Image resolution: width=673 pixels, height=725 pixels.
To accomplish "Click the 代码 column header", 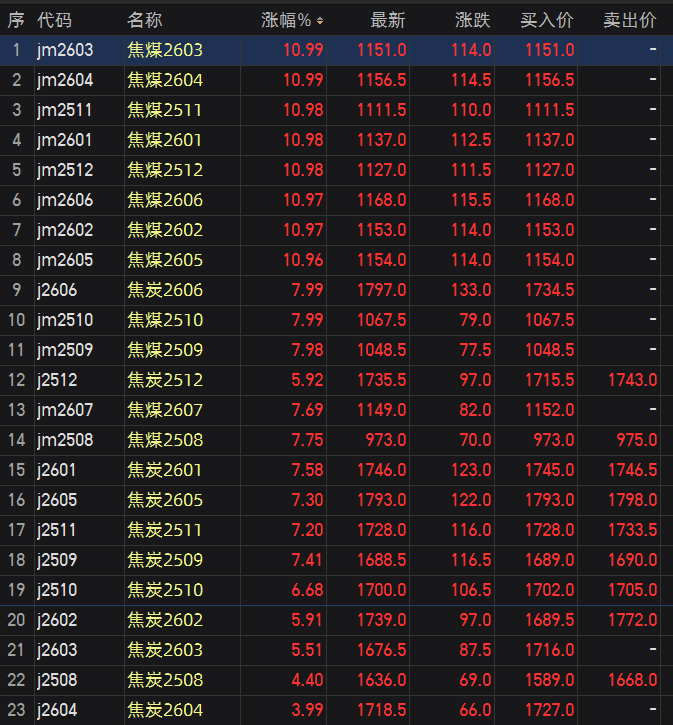I will coord(54,20).
